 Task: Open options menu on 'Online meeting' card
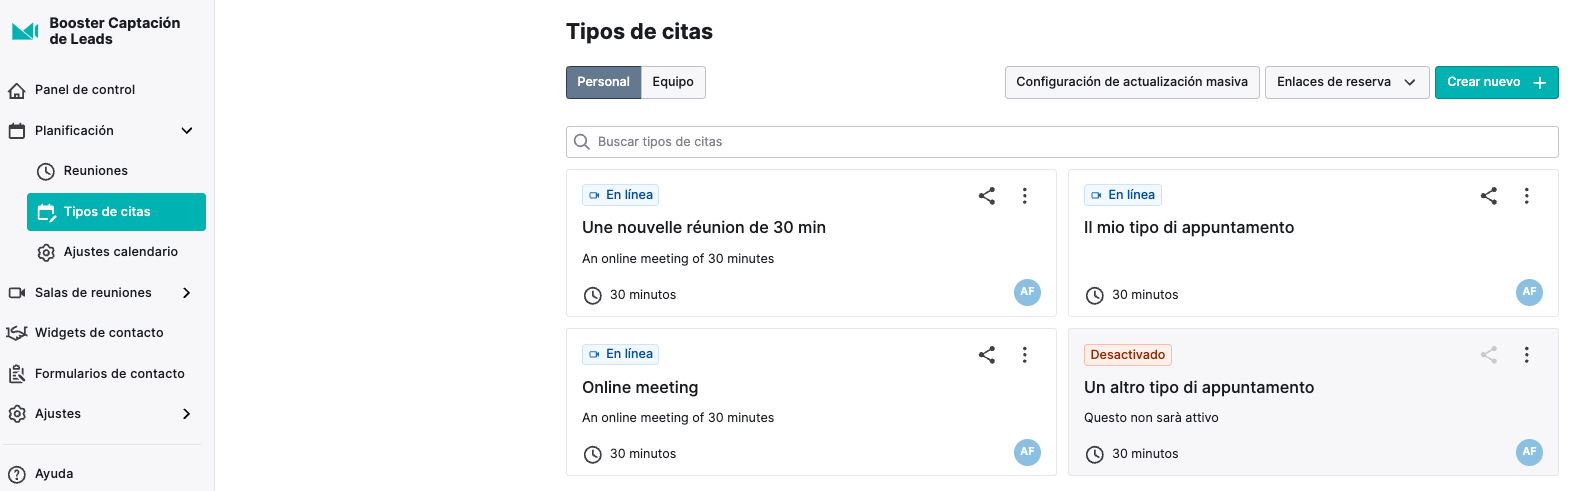(1024, 355)
